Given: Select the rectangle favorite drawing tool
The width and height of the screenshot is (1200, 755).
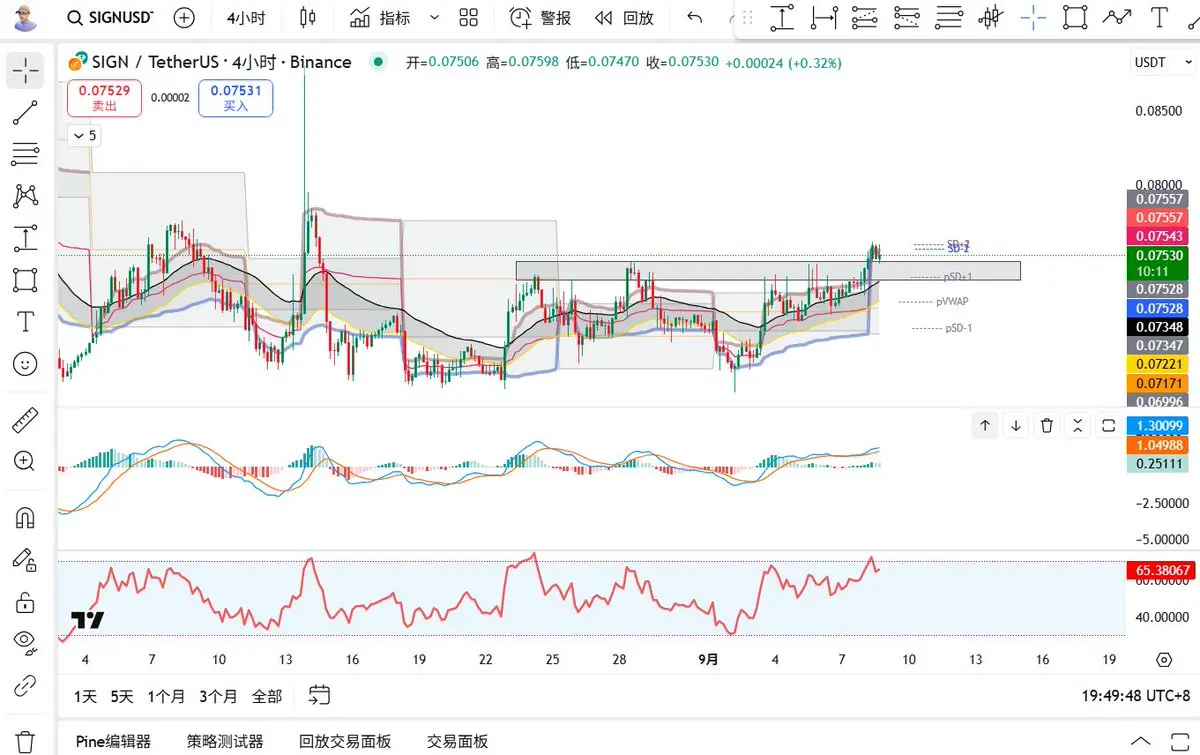Looking at the screenshot, I should click(1075, 17).
